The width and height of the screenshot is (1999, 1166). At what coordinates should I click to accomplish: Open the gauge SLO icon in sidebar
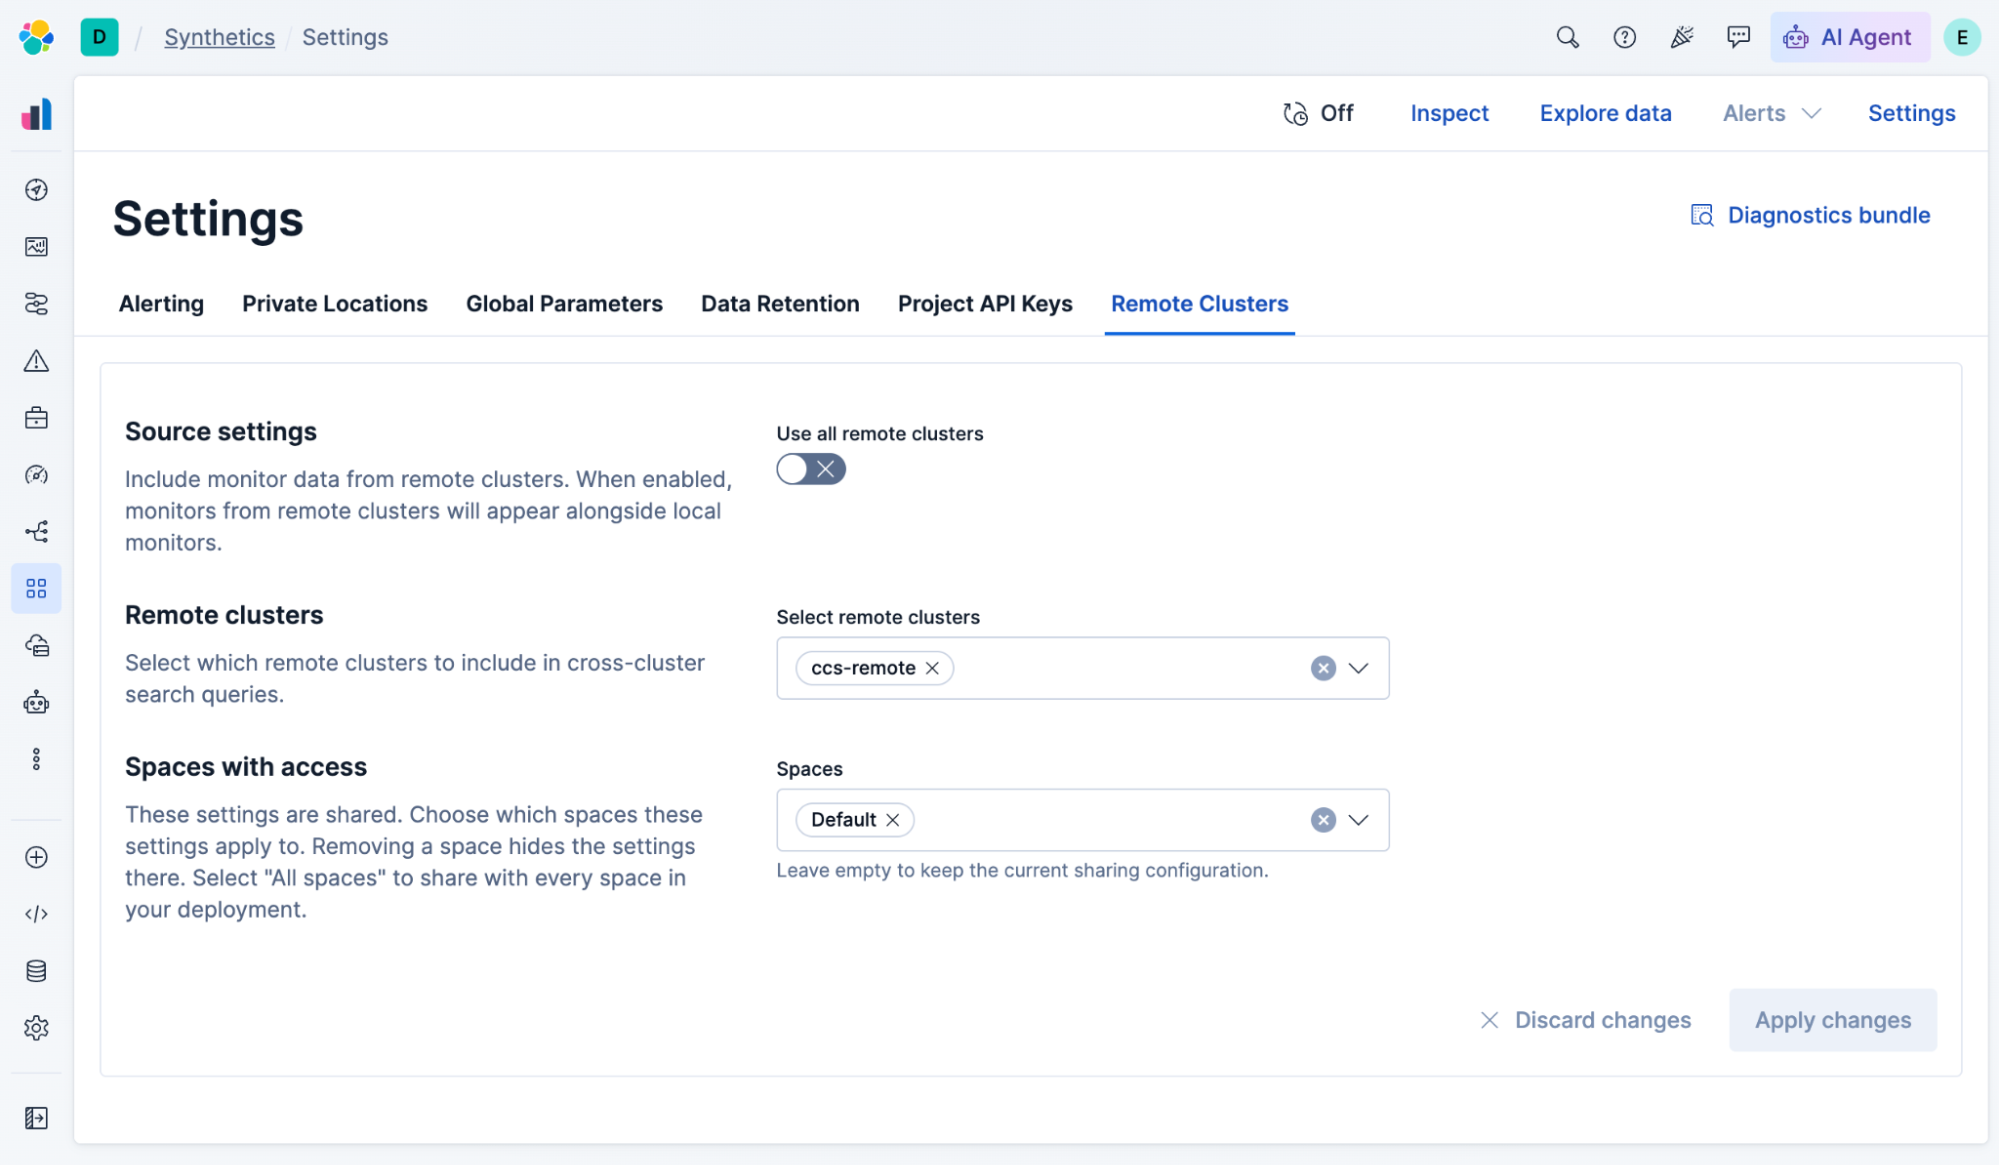pyautogui.click(x=36, y=474)
